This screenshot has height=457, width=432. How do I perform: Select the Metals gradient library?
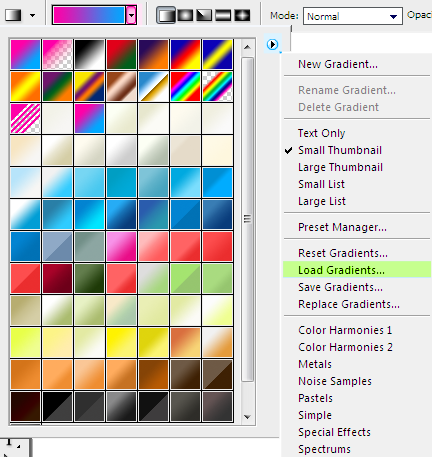pos(315,364)
